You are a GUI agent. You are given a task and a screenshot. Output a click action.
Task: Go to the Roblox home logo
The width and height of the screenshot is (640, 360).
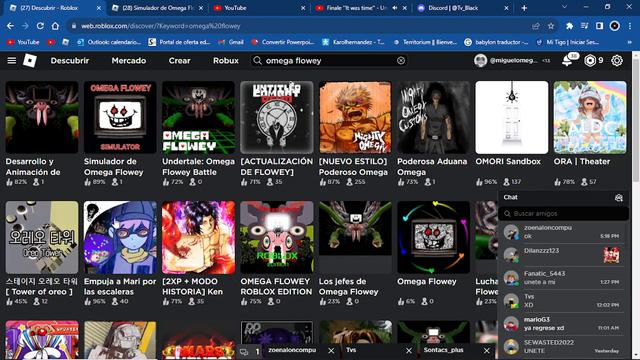30,60
